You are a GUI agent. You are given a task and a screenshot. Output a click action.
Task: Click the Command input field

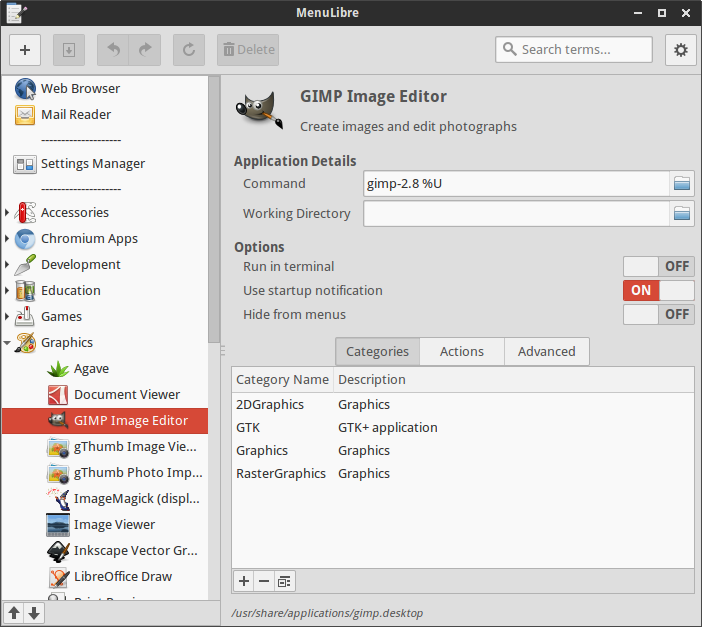(x=517, y=183)
